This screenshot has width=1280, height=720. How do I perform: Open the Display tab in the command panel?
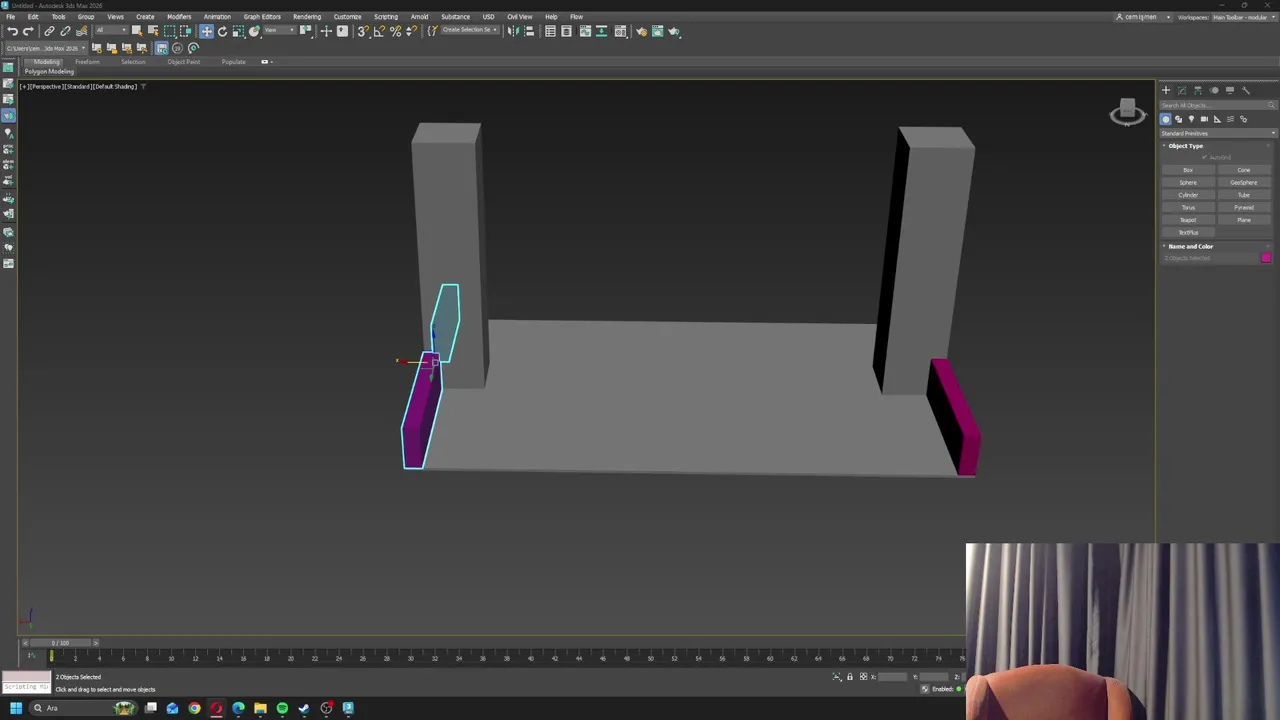tap(1230, 90)
